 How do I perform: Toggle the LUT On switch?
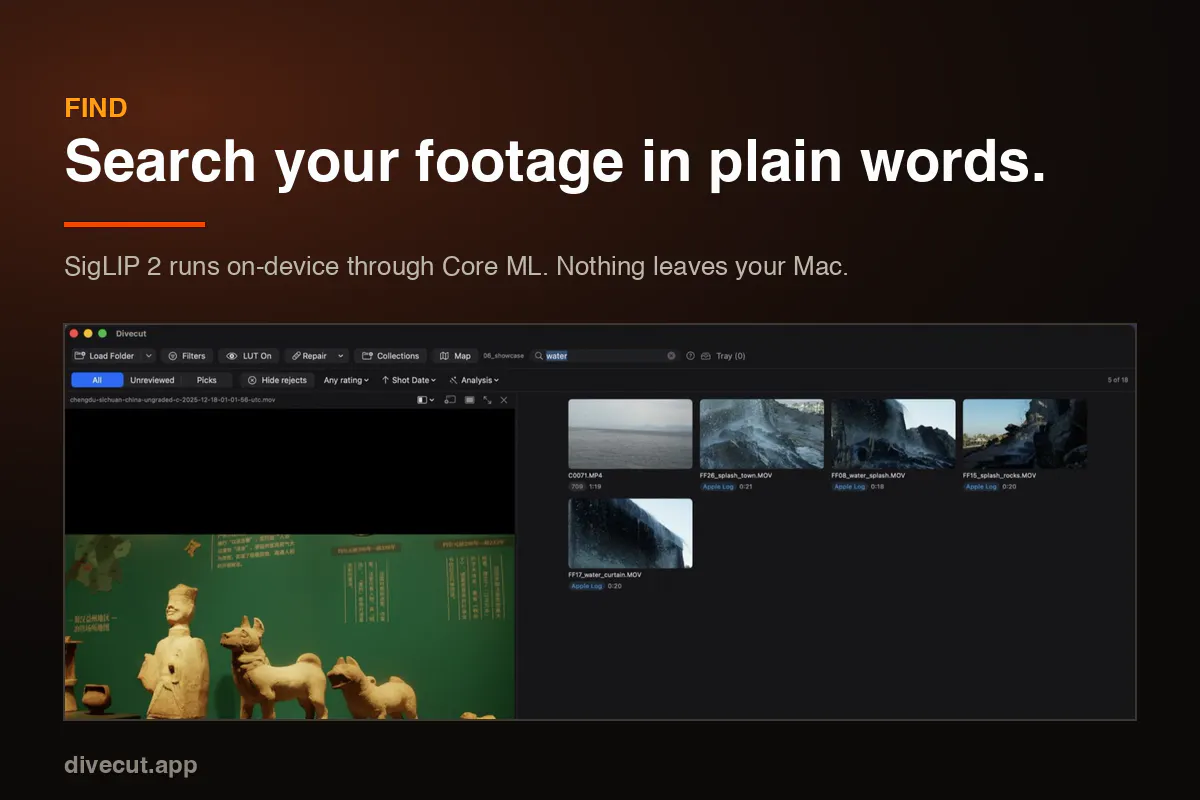click(x=249, y=356)
